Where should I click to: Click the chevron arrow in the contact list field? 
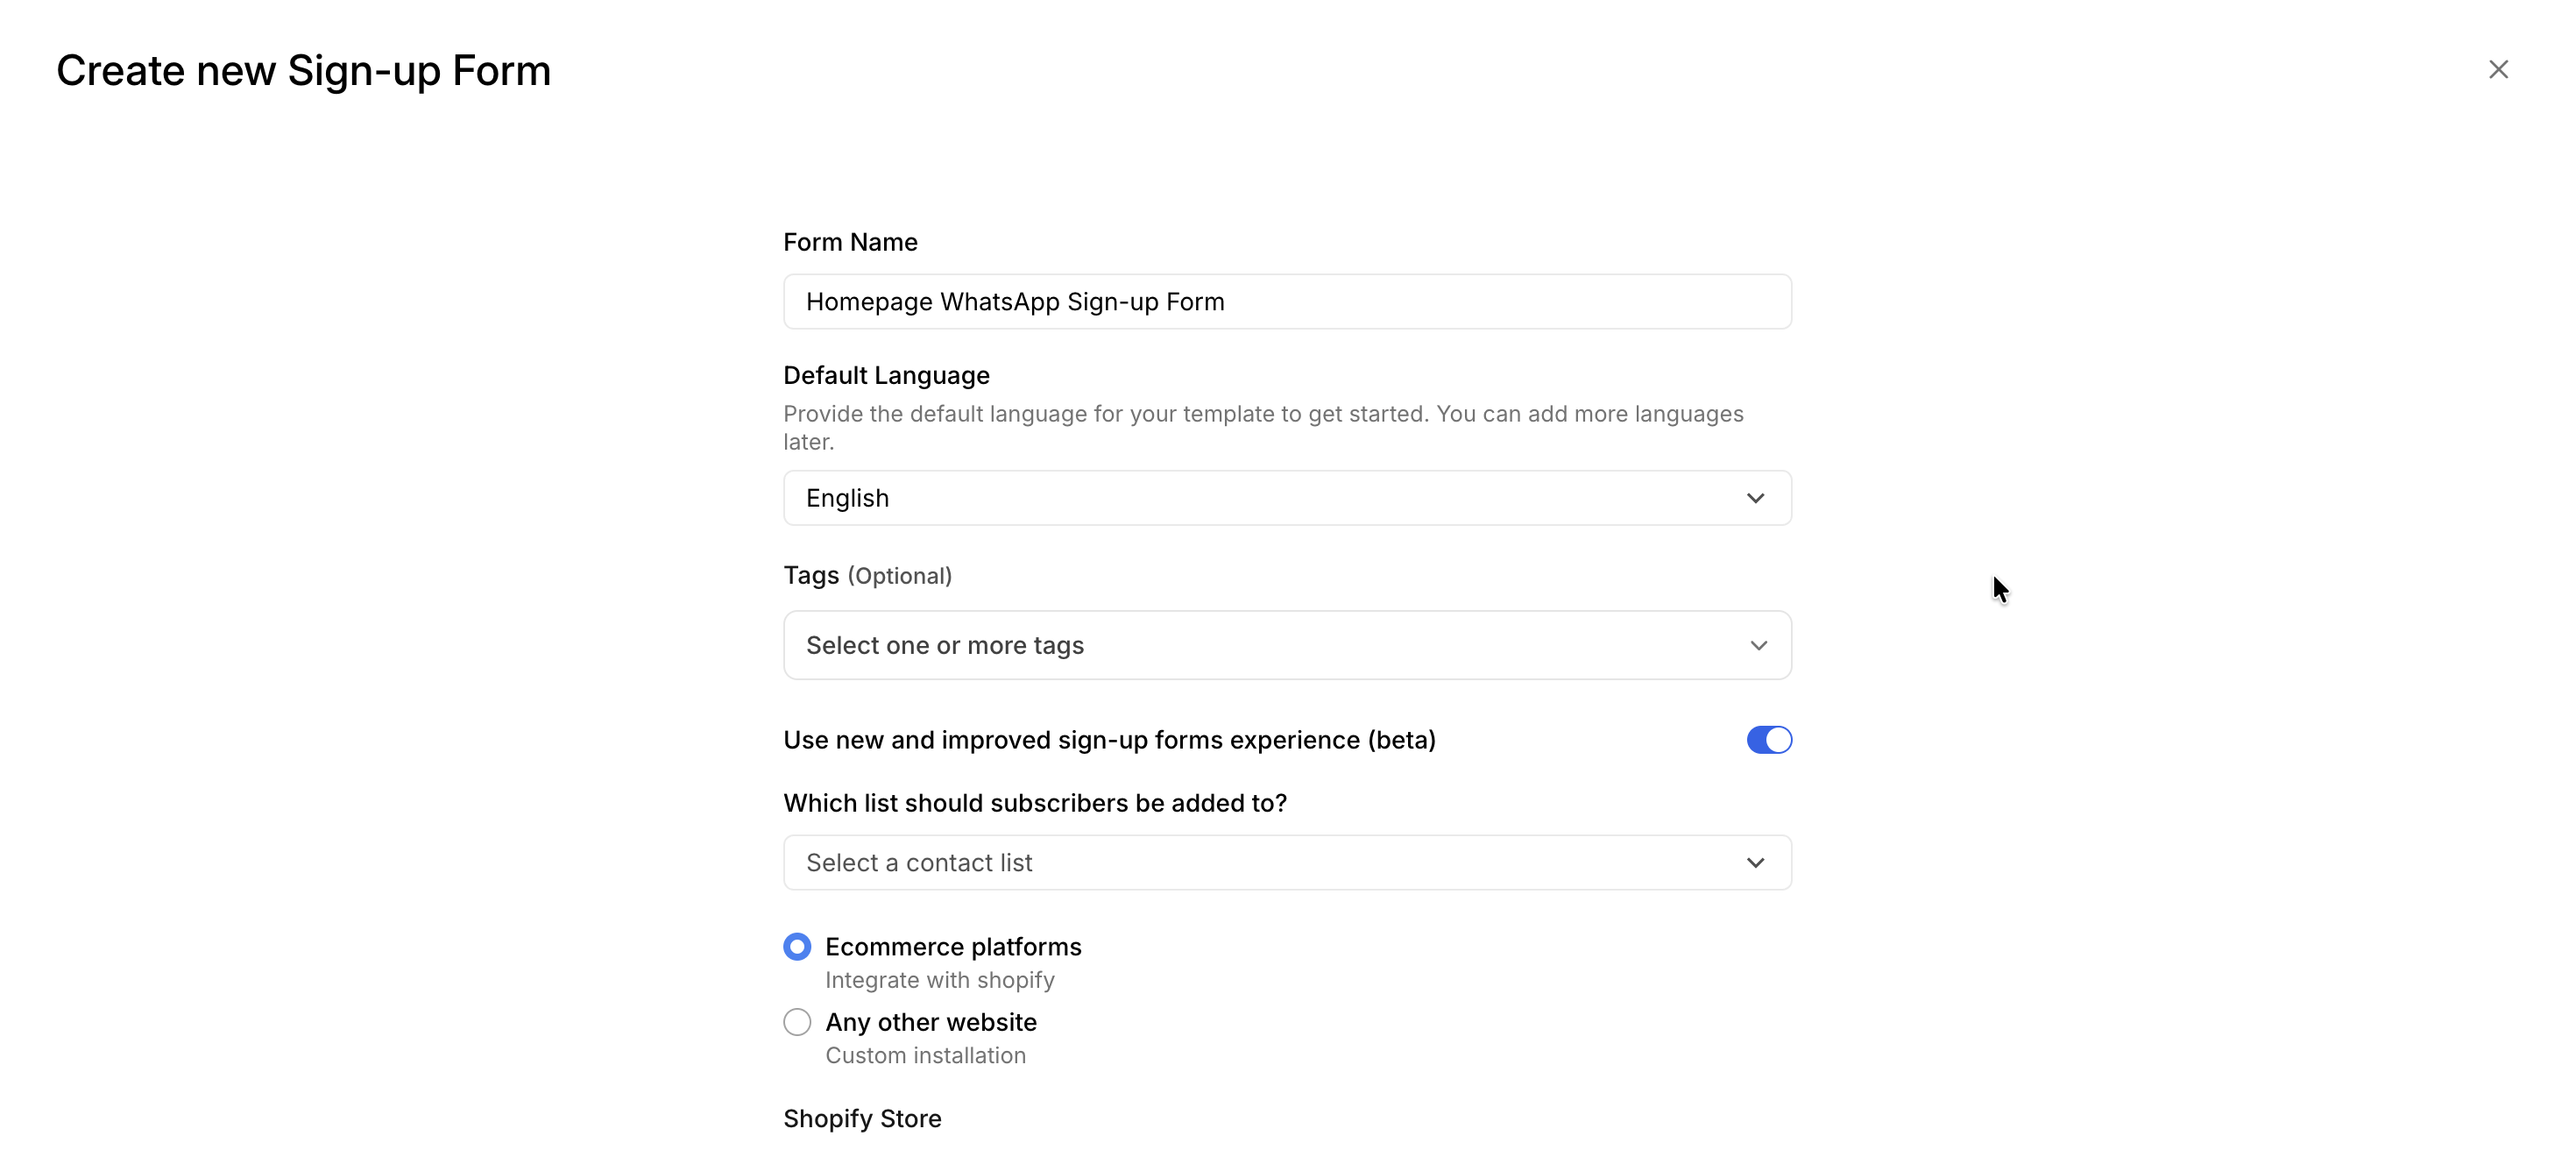(1755, 862)
